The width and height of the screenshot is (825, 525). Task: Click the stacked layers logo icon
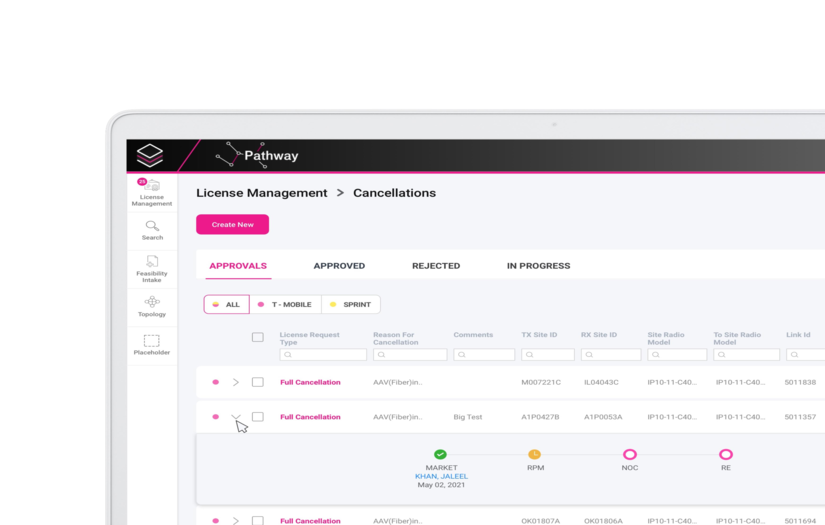pyautogui.click(x=150, y=156)
